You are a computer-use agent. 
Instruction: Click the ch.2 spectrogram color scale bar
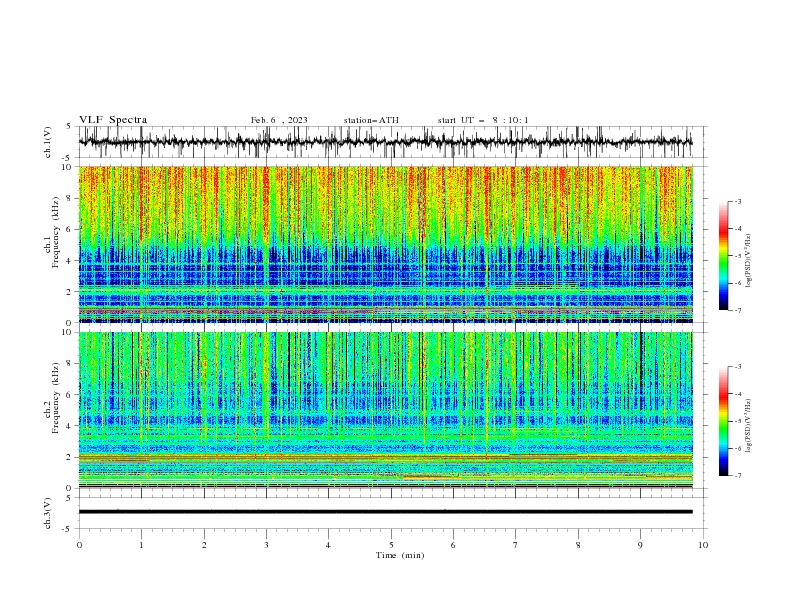point(723,421)
